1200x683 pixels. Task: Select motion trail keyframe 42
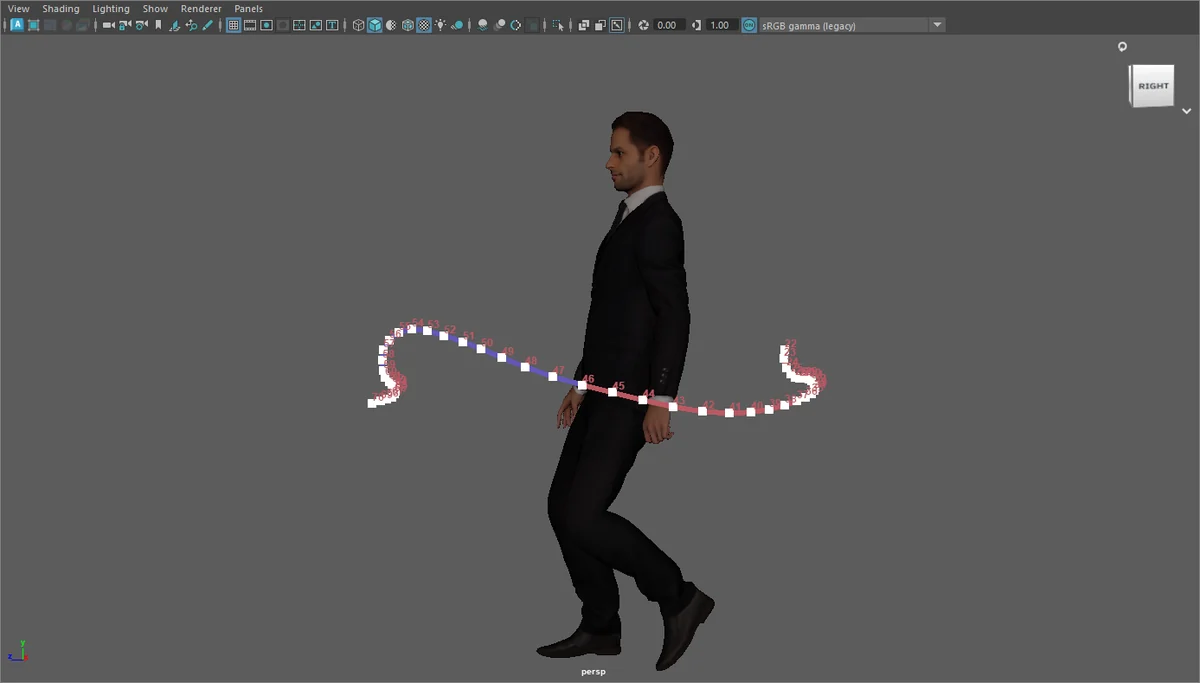(x=702, y=410)
